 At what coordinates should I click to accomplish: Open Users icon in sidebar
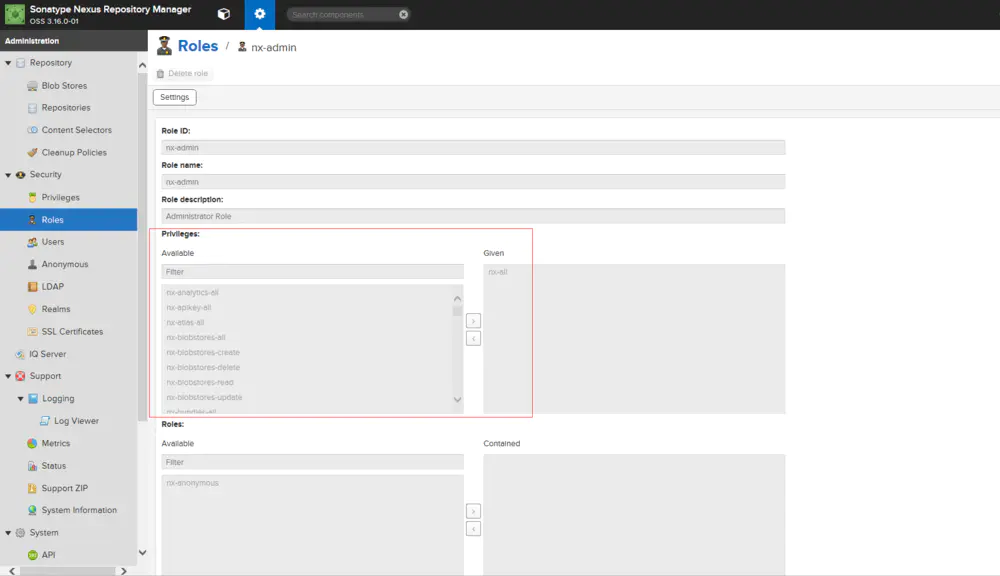[x=33, y=242]
